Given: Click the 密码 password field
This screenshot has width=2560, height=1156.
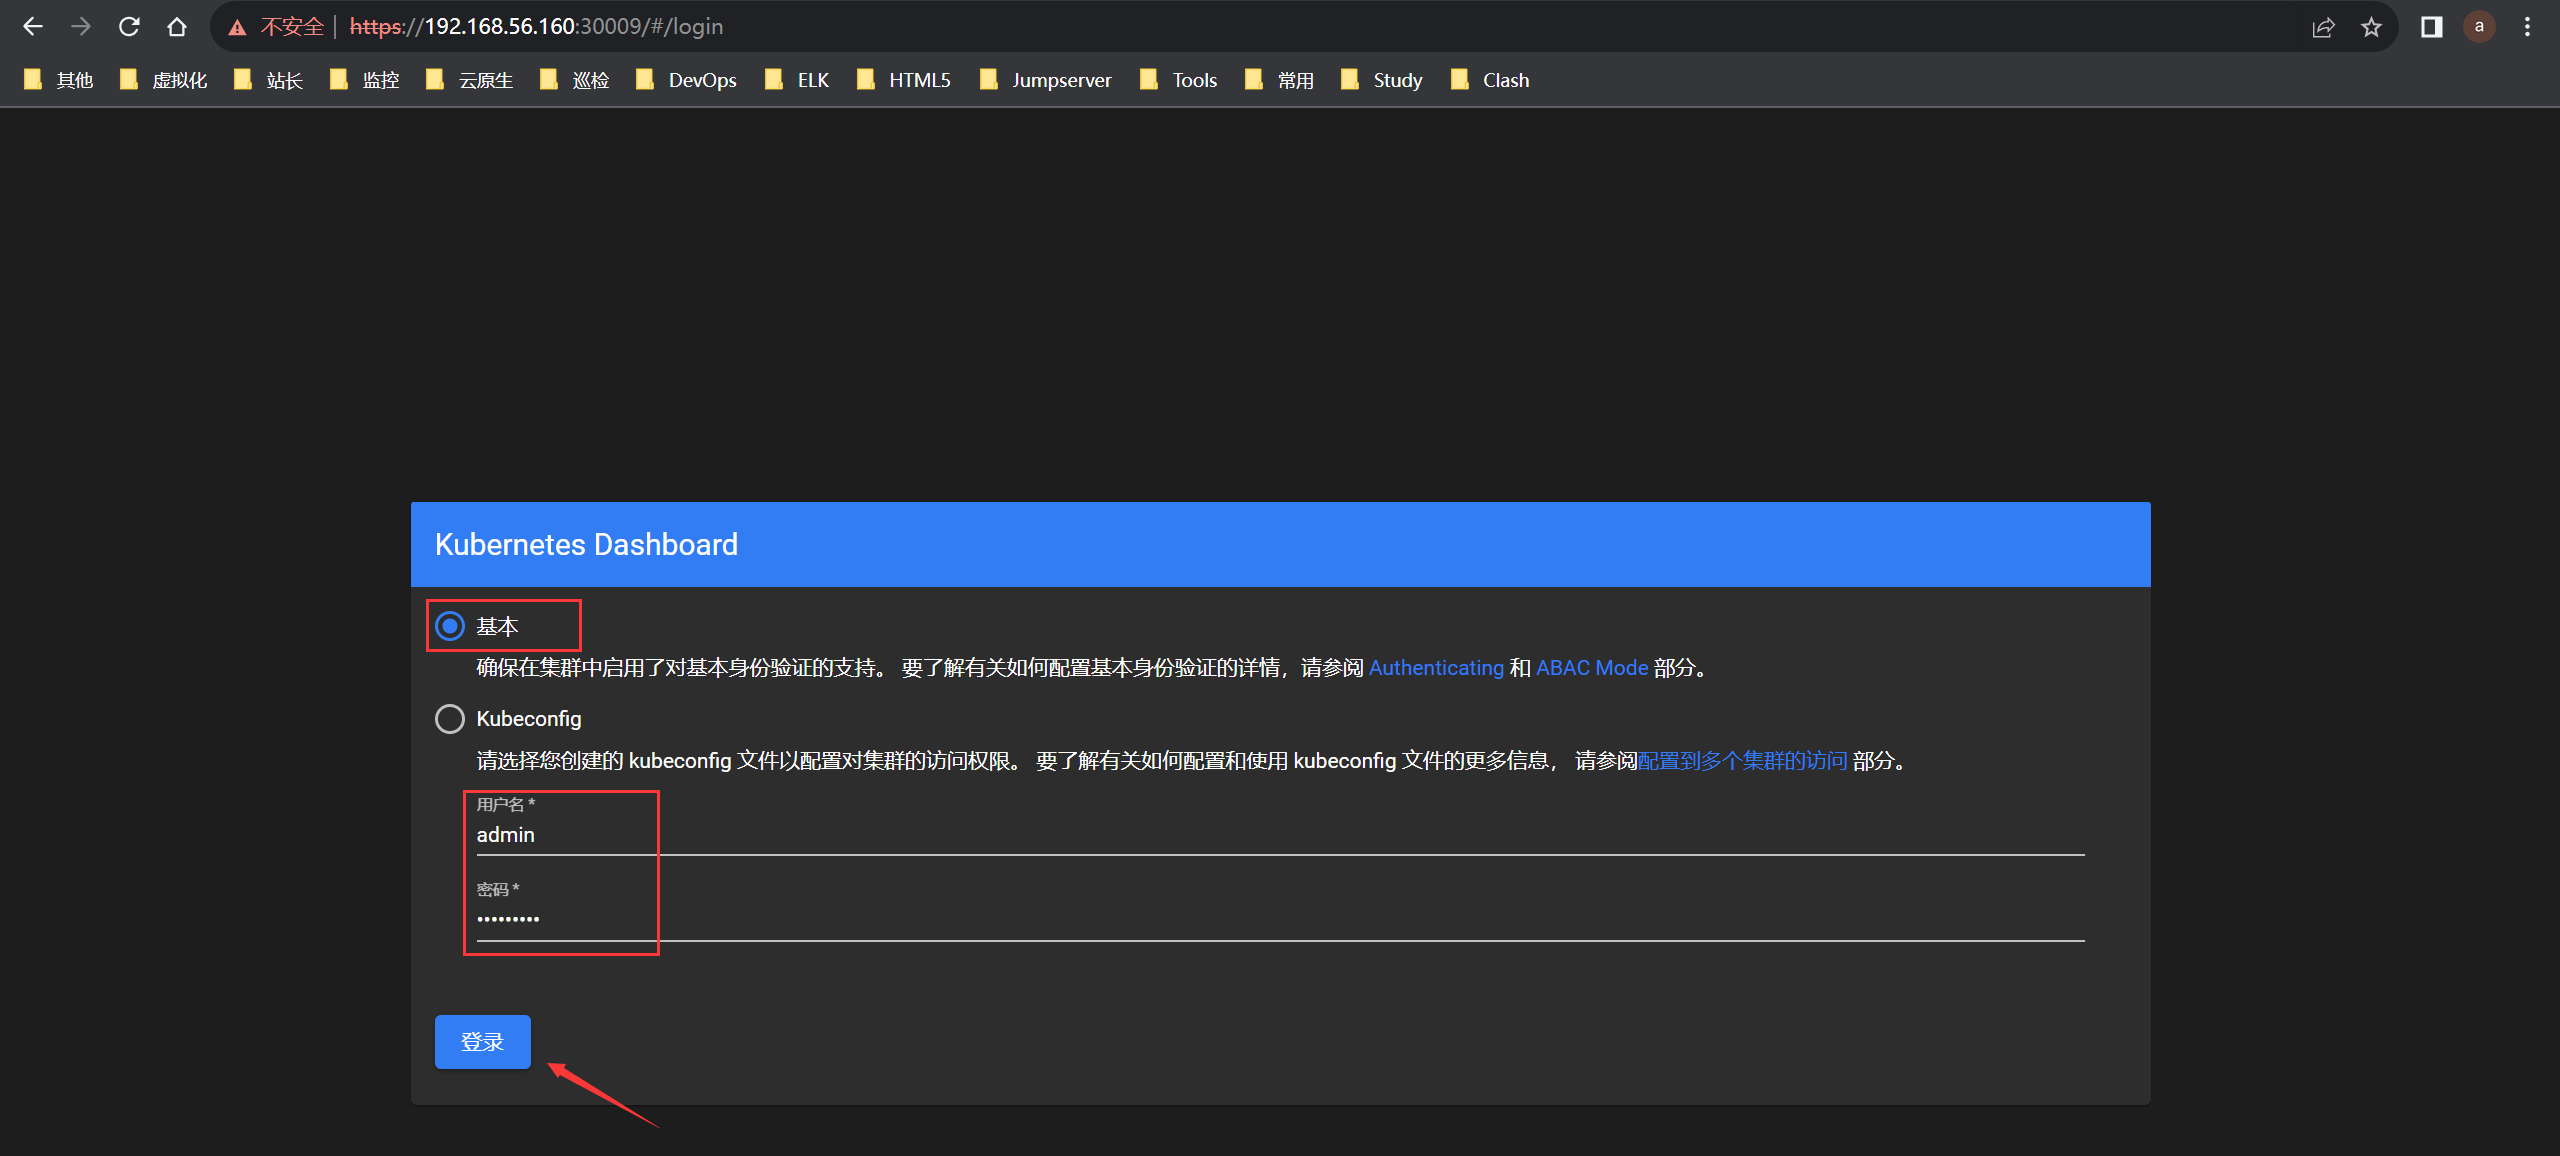Looking at the screenshot, I should (x=1280, y=919).
